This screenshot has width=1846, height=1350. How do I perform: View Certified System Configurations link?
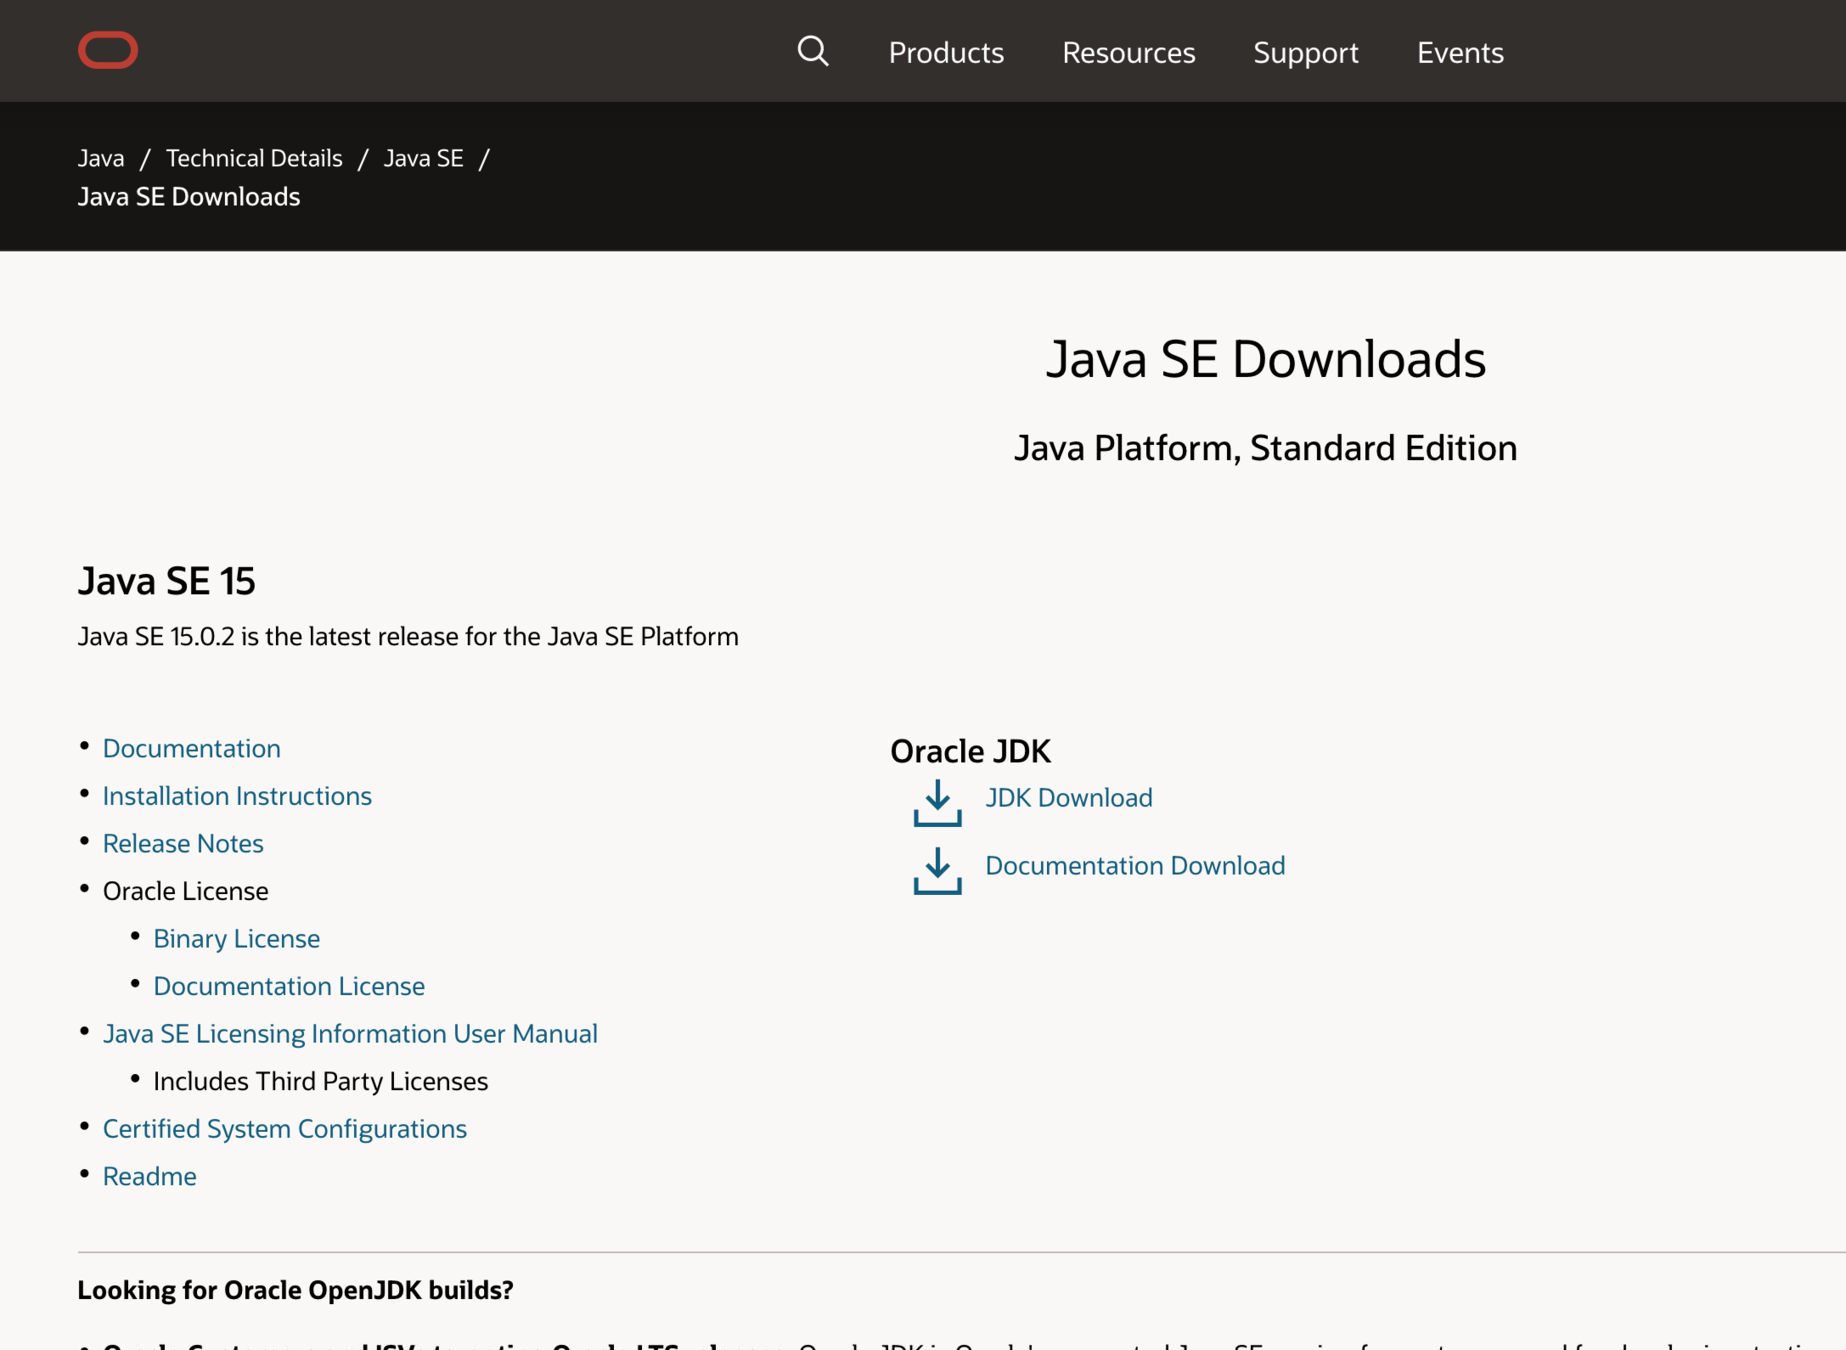pos(285,1128)
